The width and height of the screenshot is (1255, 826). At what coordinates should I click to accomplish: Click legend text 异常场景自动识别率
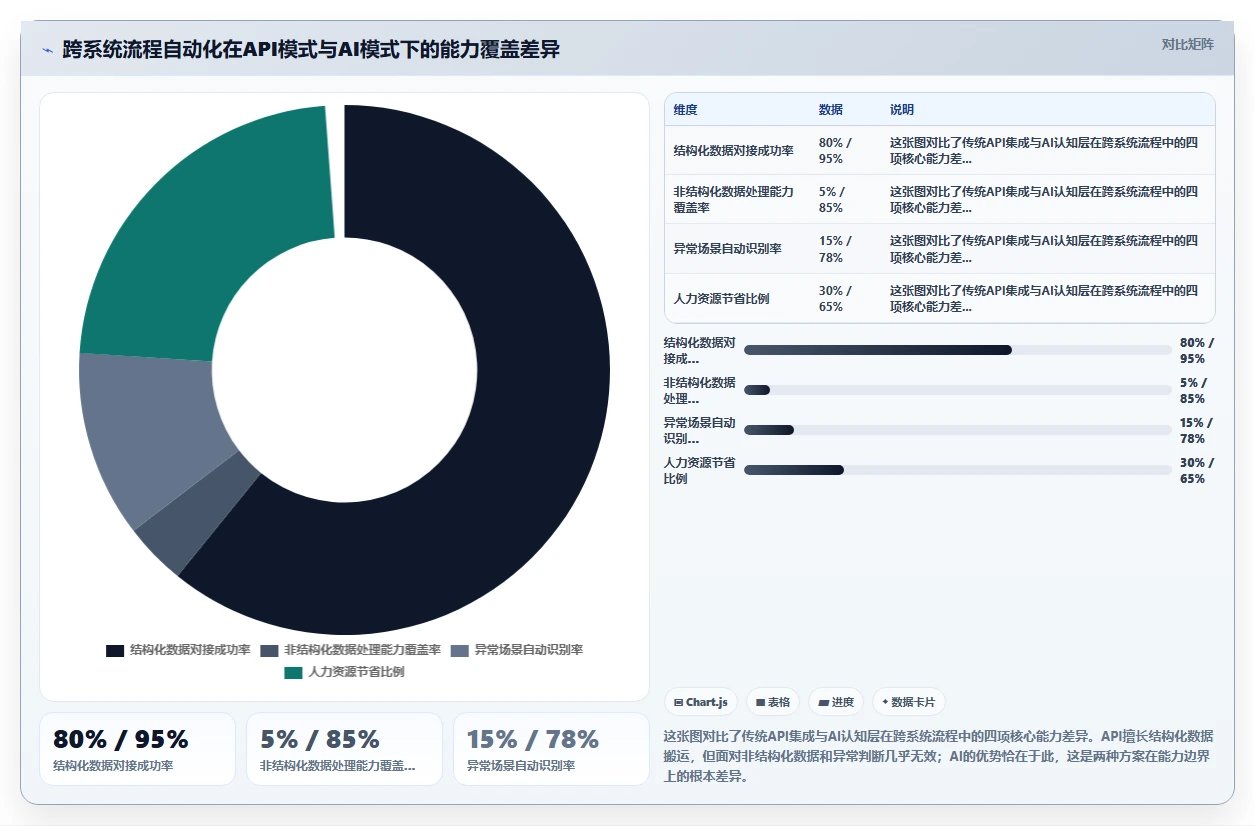click(x=528, y=650)
